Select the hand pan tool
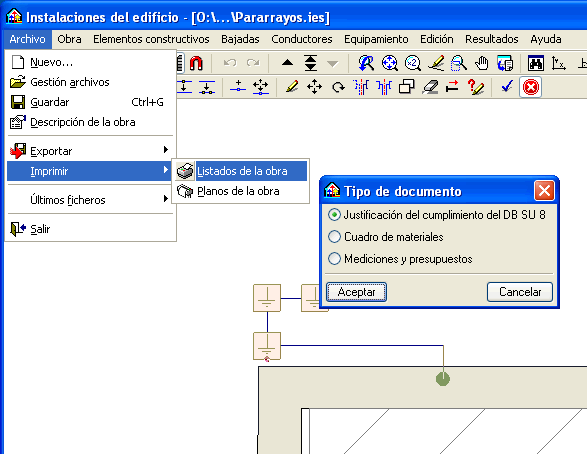 (x=481, y=63)
